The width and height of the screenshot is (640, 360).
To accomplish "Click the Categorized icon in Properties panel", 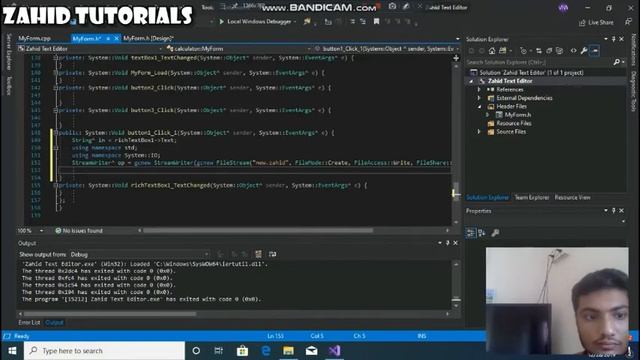I will tap(471, 233).
